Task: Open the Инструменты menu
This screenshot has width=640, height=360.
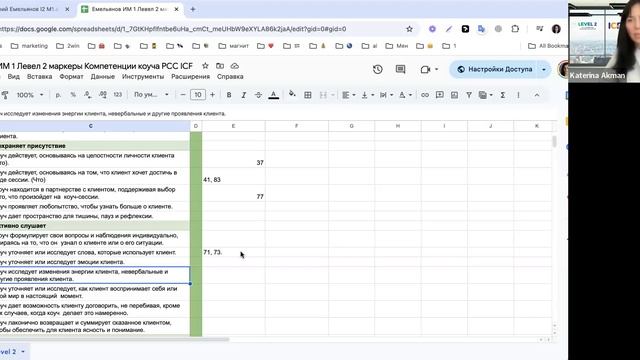Action: click(x=143, y=76)
